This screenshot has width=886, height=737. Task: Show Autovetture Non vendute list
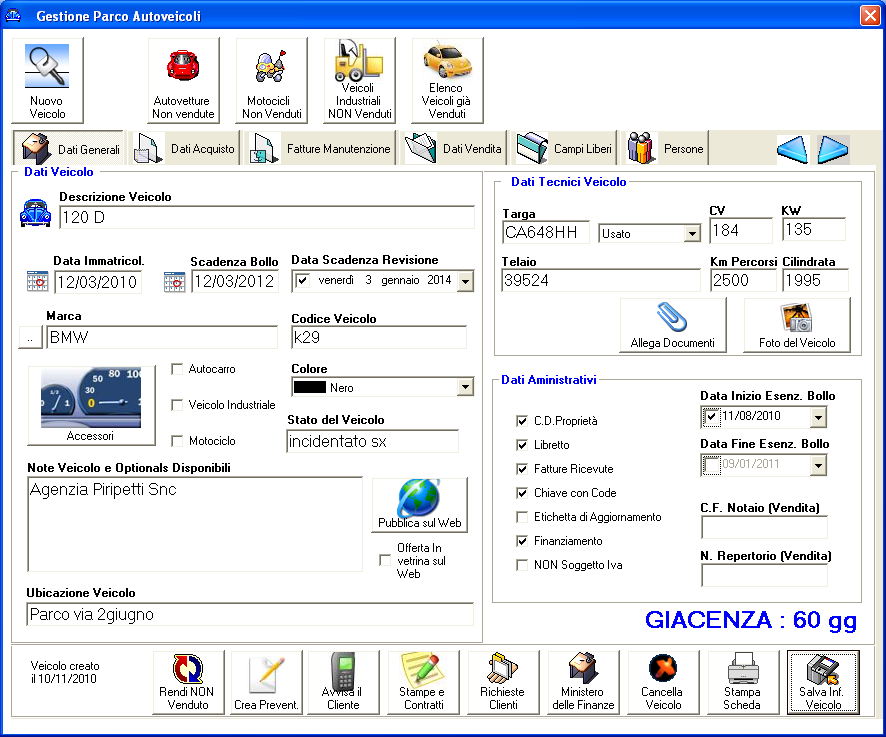click(x=184, y=80)
